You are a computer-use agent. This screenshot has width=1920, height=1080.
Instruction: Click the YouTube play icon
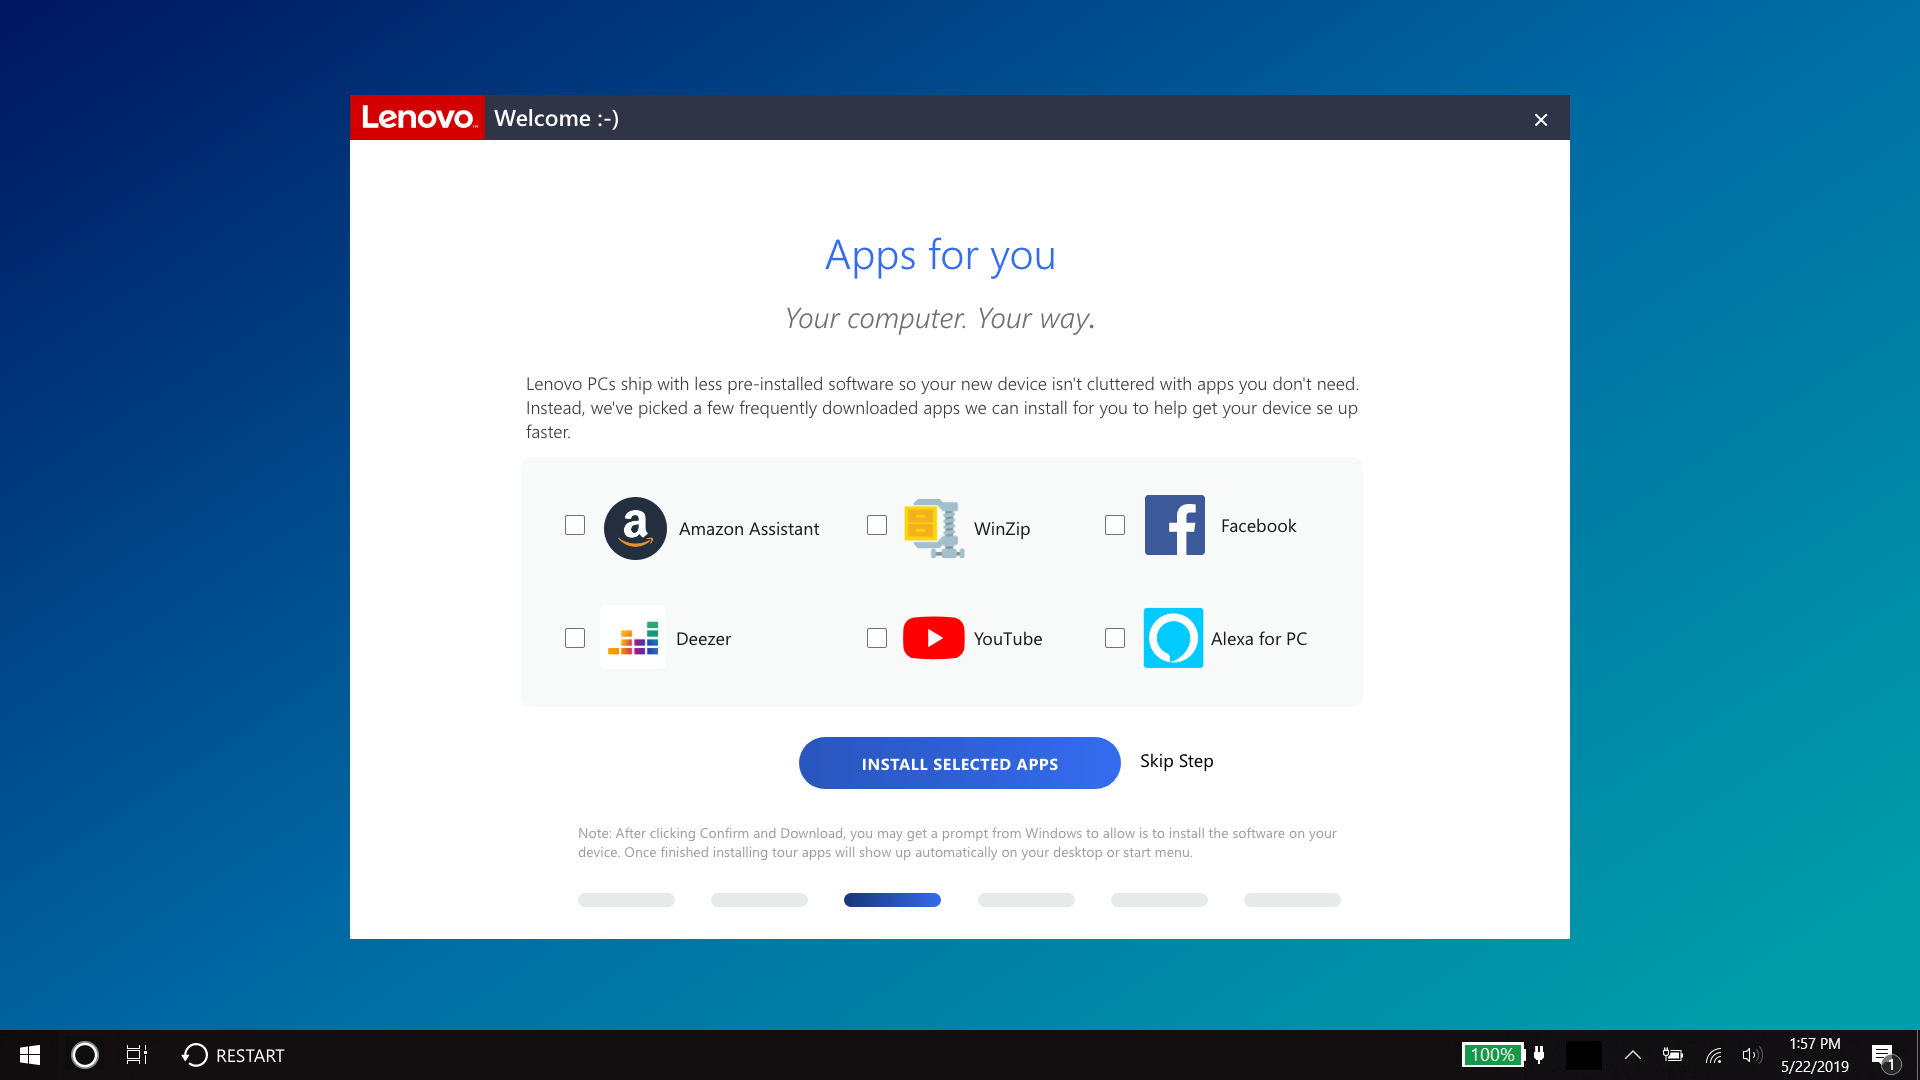pyautogui.click(x=933, y=638)
